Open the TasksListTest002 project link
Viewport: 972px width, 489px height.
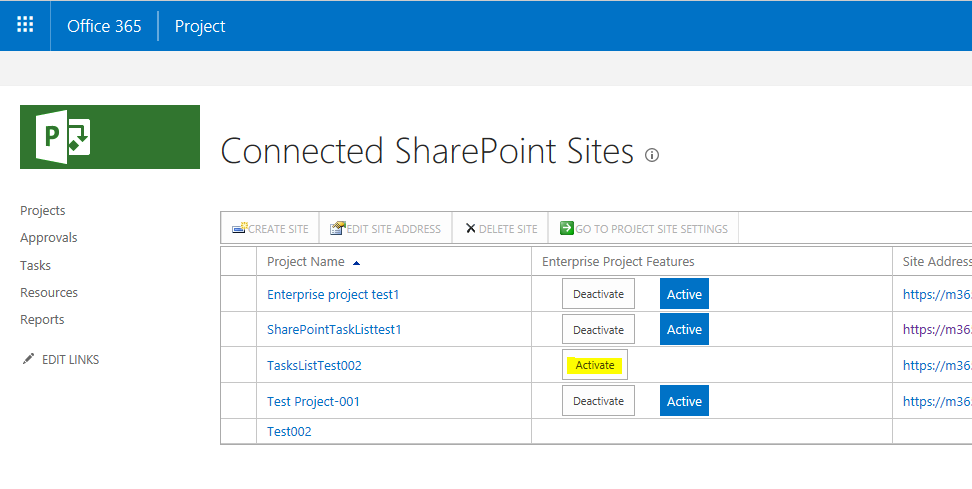[314, 366]
